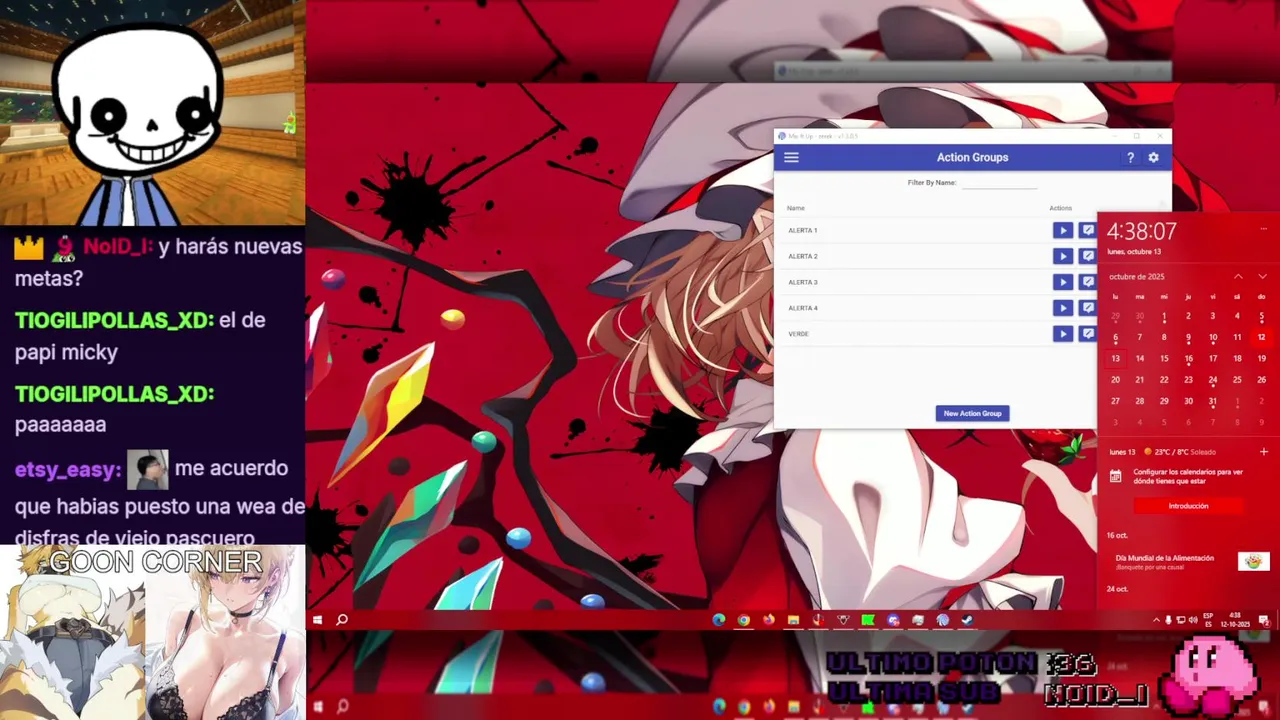Click the New Action Group button

[x=972, y=413]
